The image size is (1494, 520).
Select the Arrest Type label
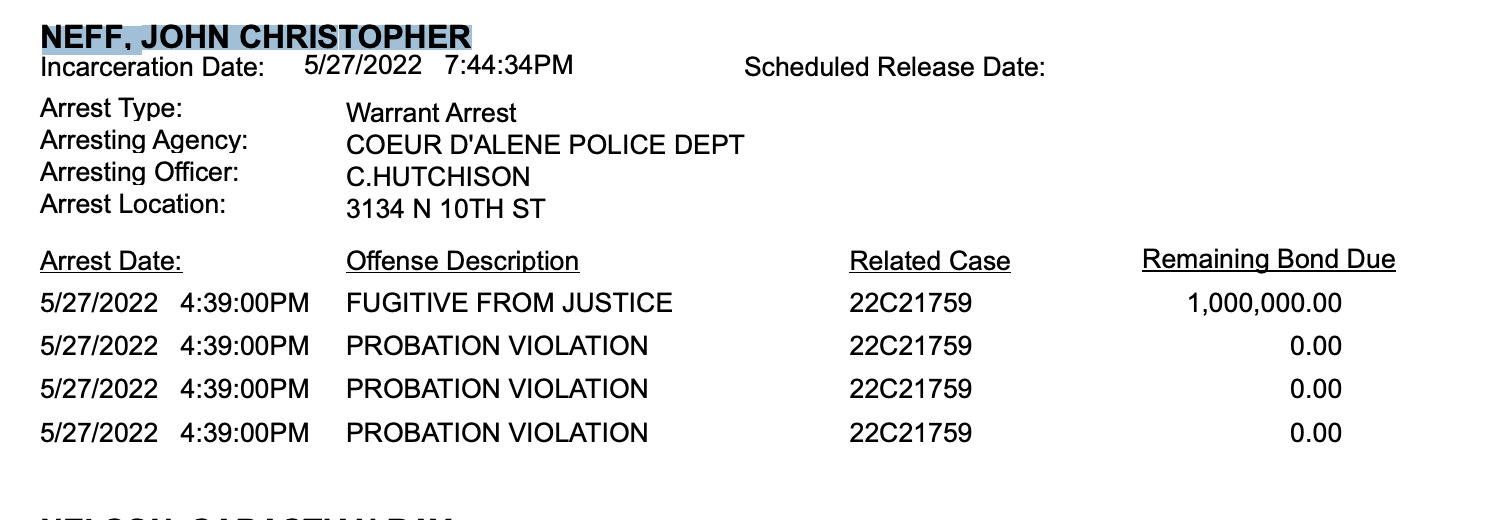[111, 108]
